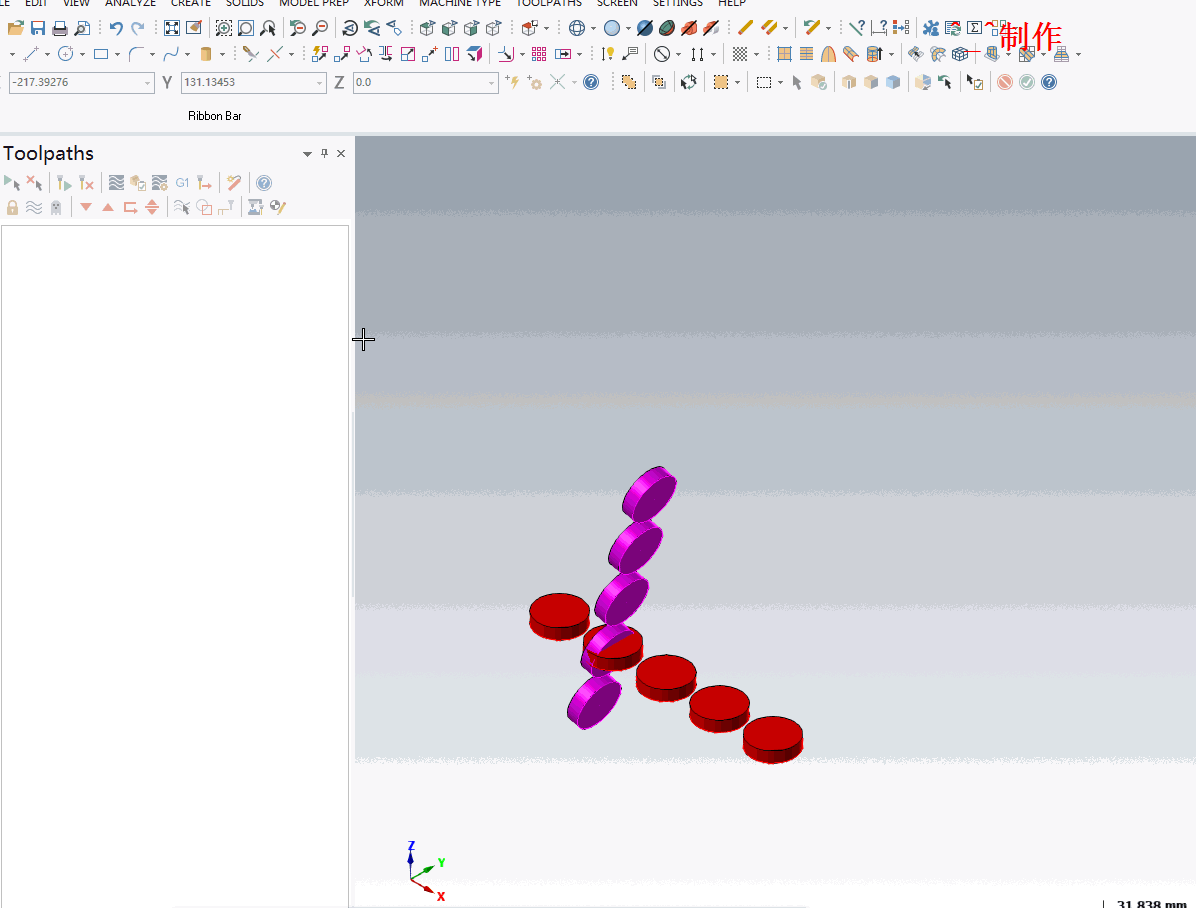Open the SETTINGS menu
Viewport: 1196px width, 908px height.
[x=677, y=3]
